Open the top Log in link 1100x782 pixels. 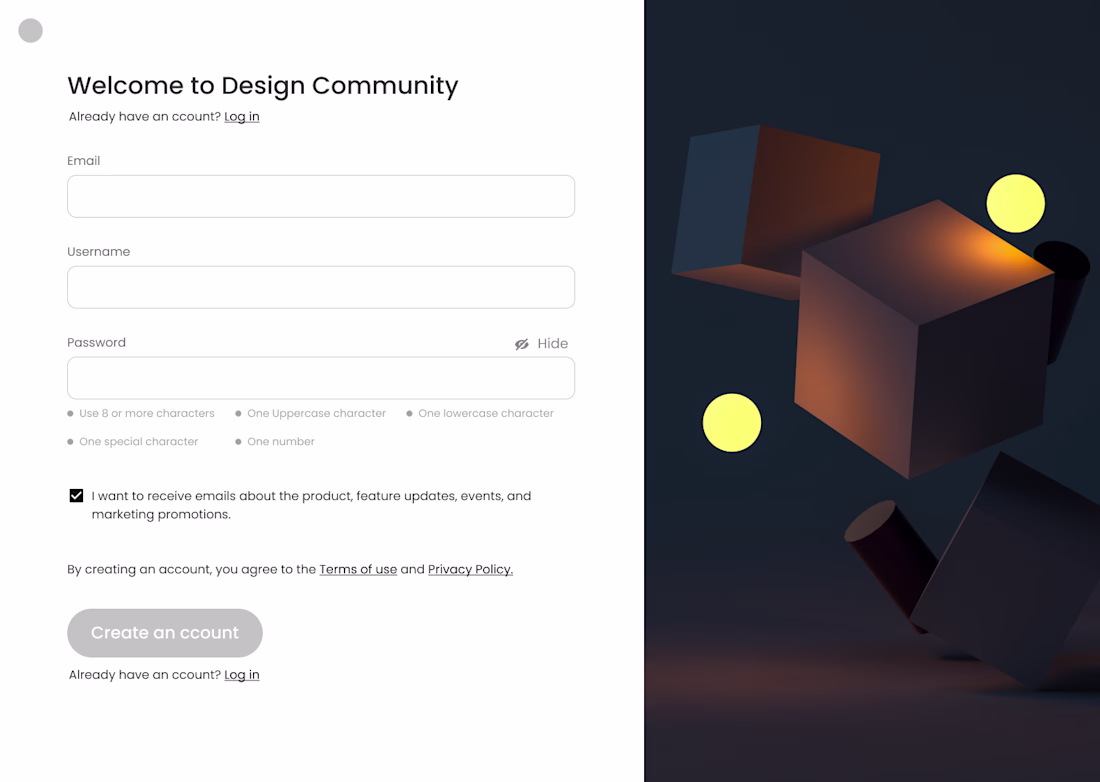coord(241,116)
